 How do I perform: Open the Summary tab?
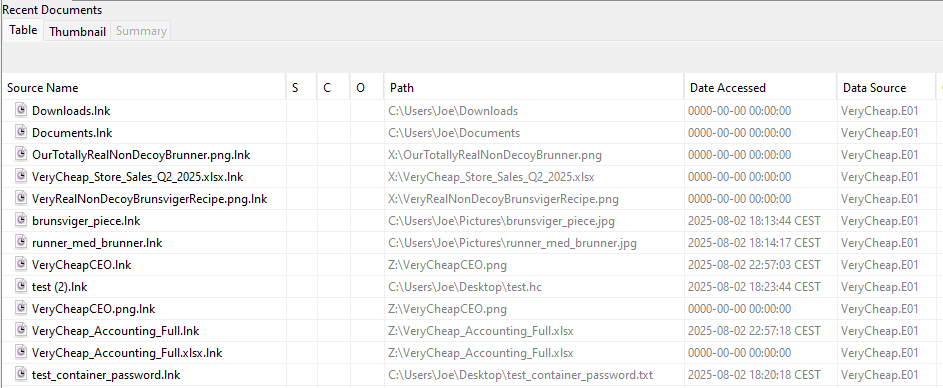[x=141, y=31]
